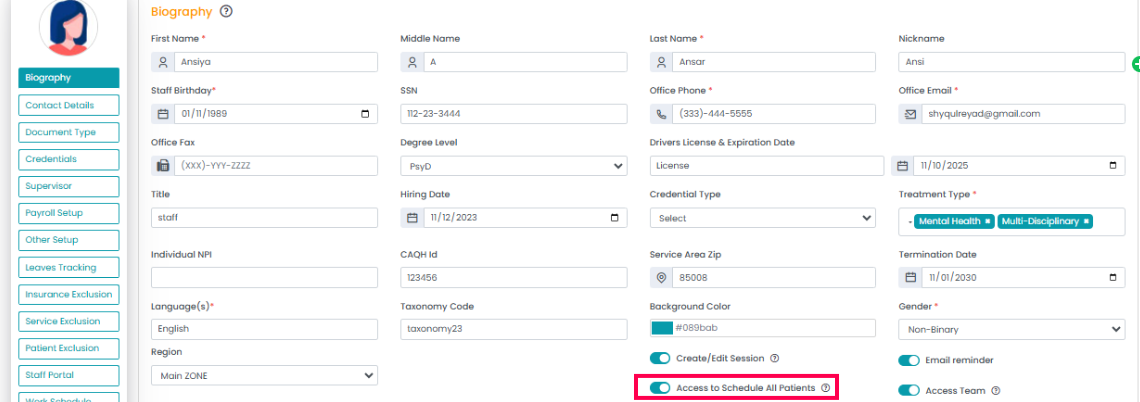Click the Background Color teal swatch
The width and height of the screenshot is (1140, 402).
coord(662,328)
